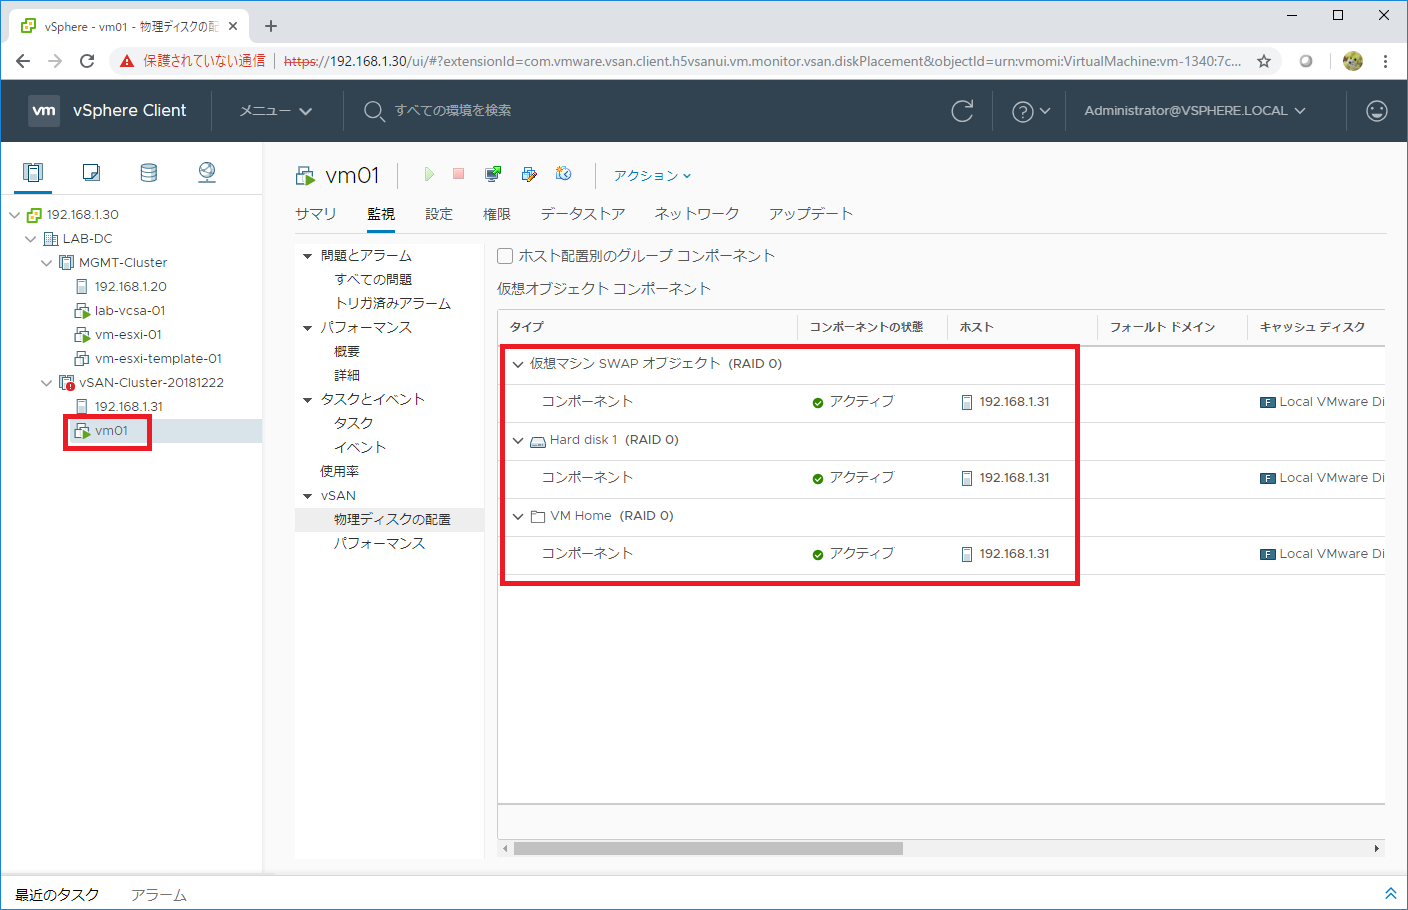The width and height of the screenshot is (1408, 910).
Task: Open すべての問題 in monitor menu
Action: (373, 280)
